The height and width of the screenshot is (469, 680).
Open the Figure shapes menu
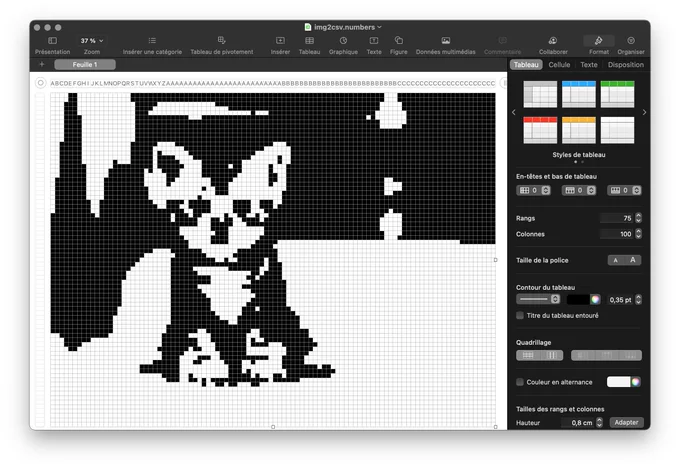point(399,41)
